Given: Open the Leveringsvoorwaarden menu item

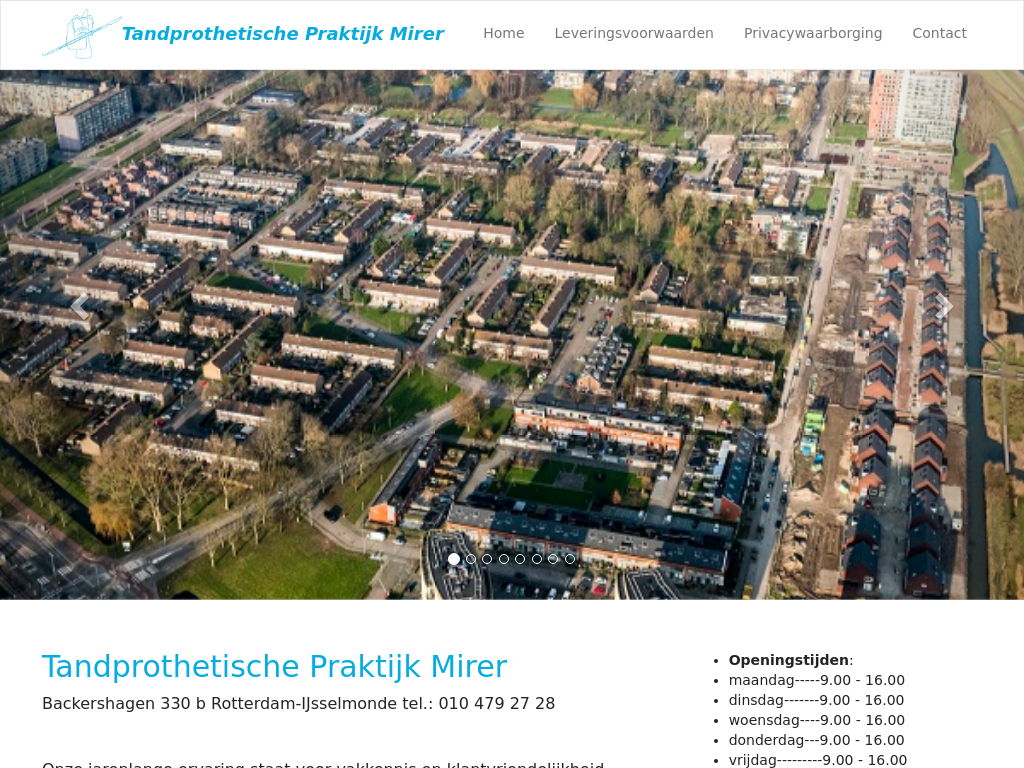Looking at the screenshot, I should [634, 33].
